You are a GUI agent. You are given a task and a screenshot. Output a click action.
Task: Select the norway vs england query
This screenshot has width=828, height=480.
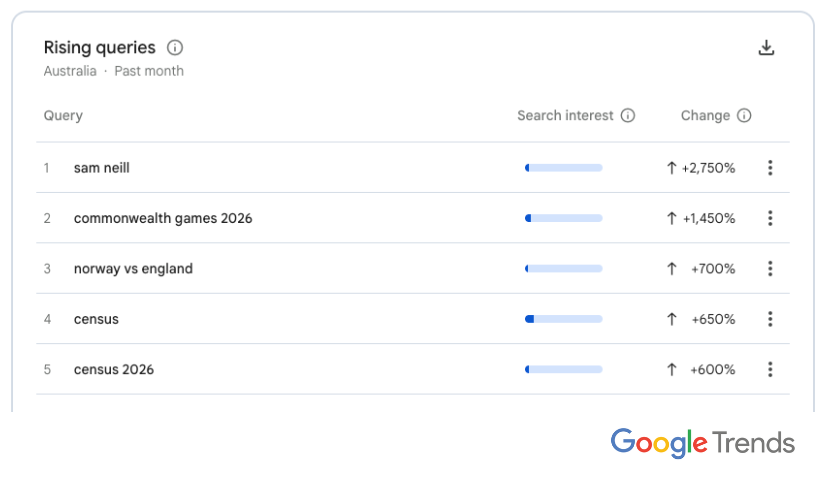[x=133, y=269]
